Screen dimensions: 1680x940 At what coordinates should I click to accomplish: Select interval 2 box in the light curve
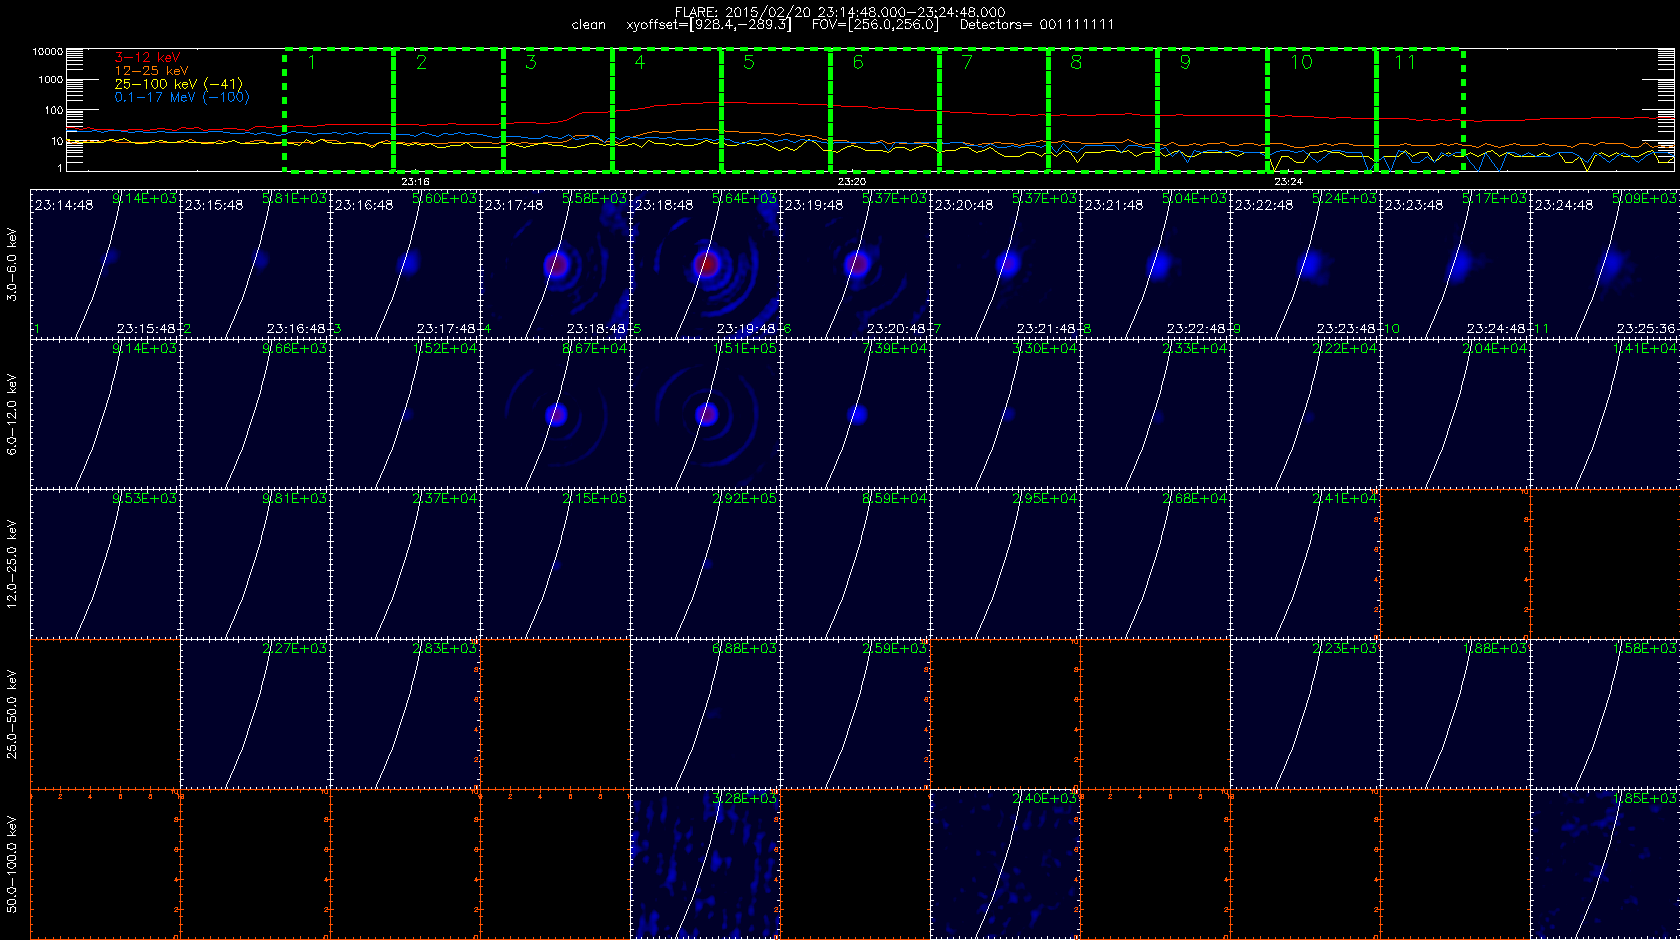tap(448, 110)
